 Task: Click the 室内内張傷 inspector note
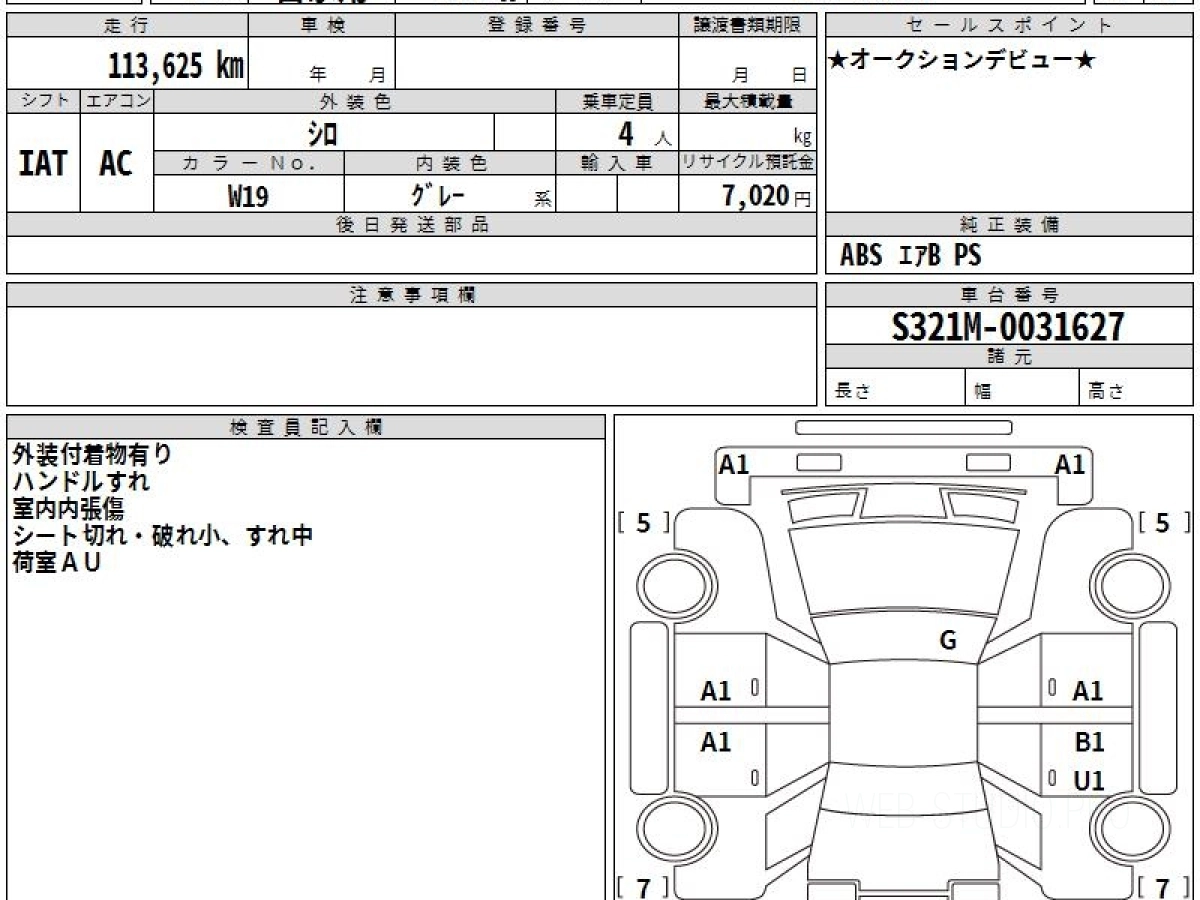point(68,508)
